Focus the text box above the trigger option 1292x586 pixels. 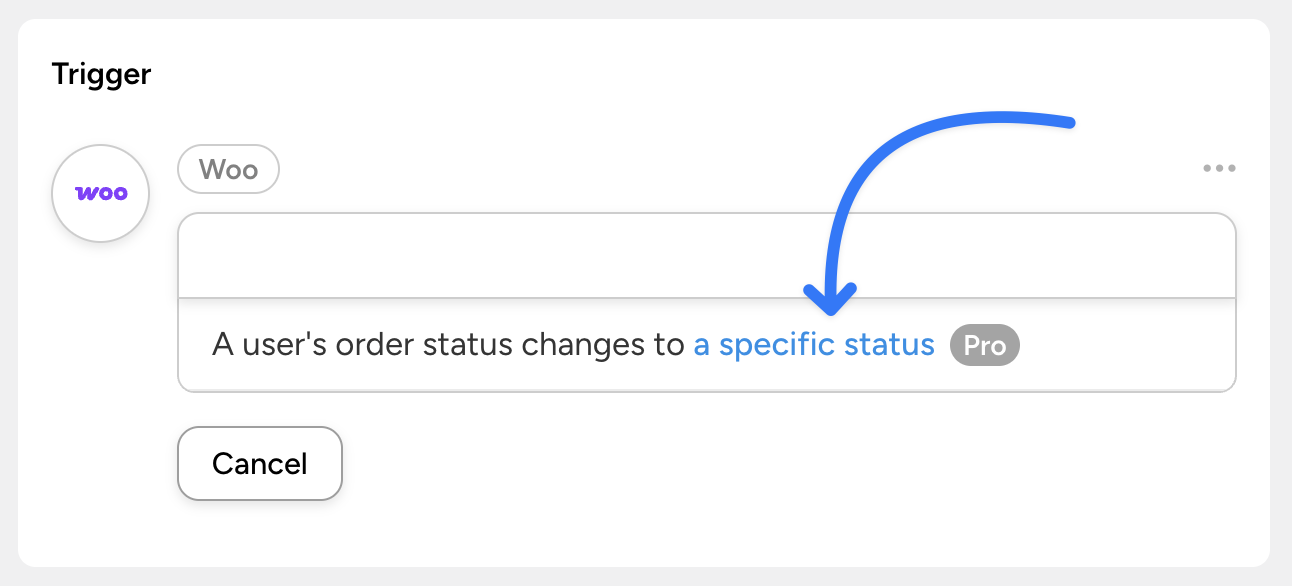706,256
